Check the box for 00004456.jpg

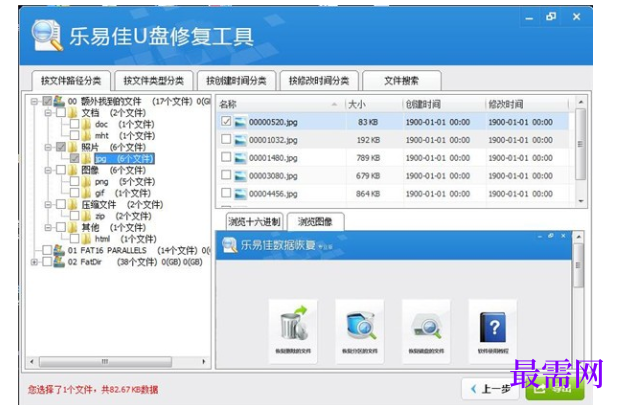tap(226, 193)
